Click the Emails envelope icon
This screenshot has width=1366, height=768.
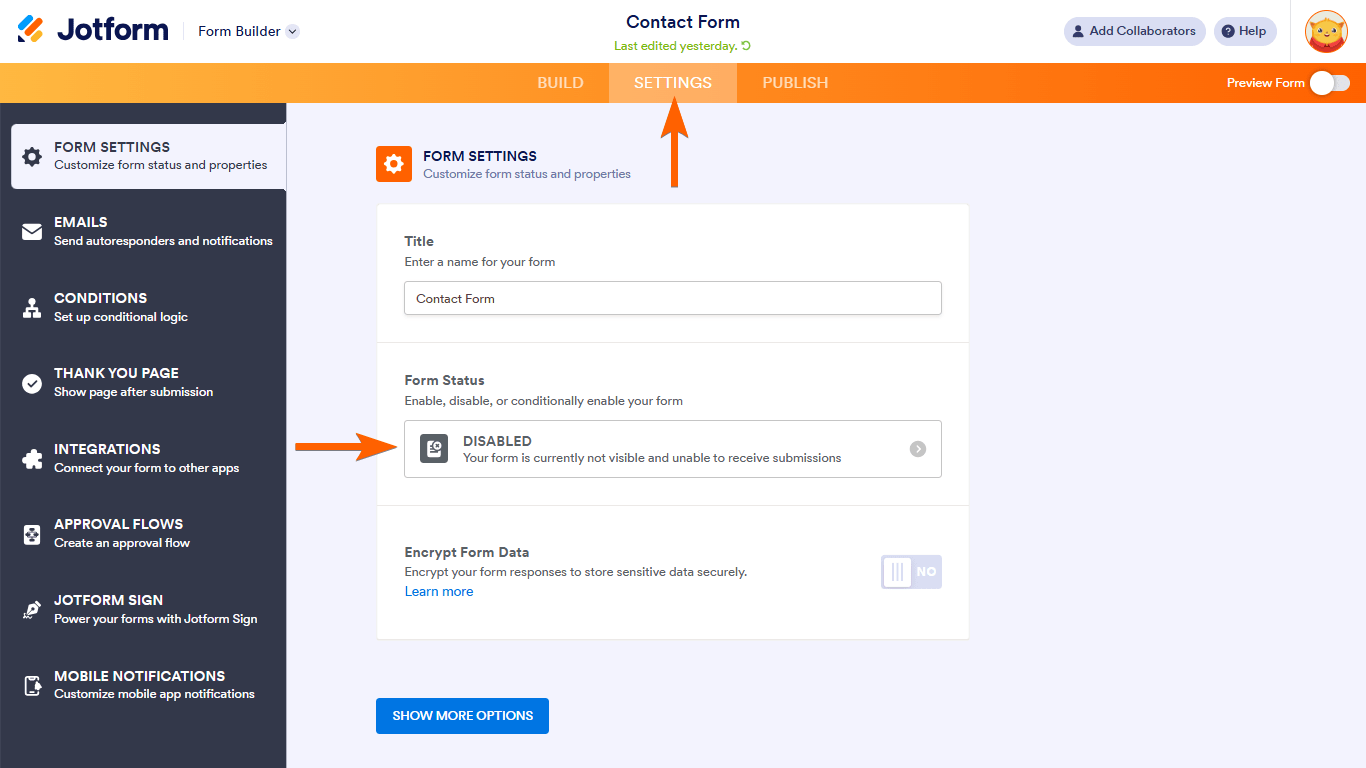[32, 232]
